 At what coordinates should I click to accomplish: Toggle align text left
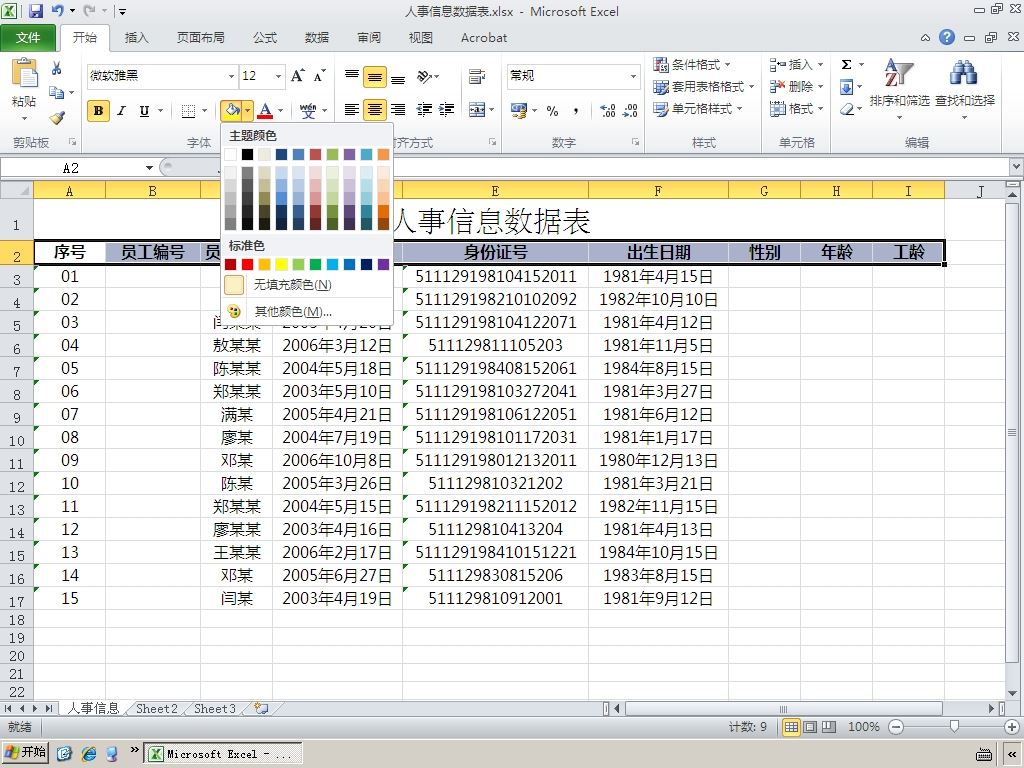(351, 110)
